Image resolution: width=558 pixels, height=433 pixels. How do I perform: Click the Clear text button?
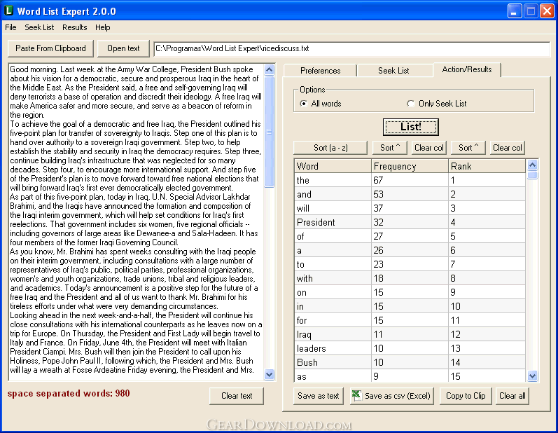click(x=237, y=396)
